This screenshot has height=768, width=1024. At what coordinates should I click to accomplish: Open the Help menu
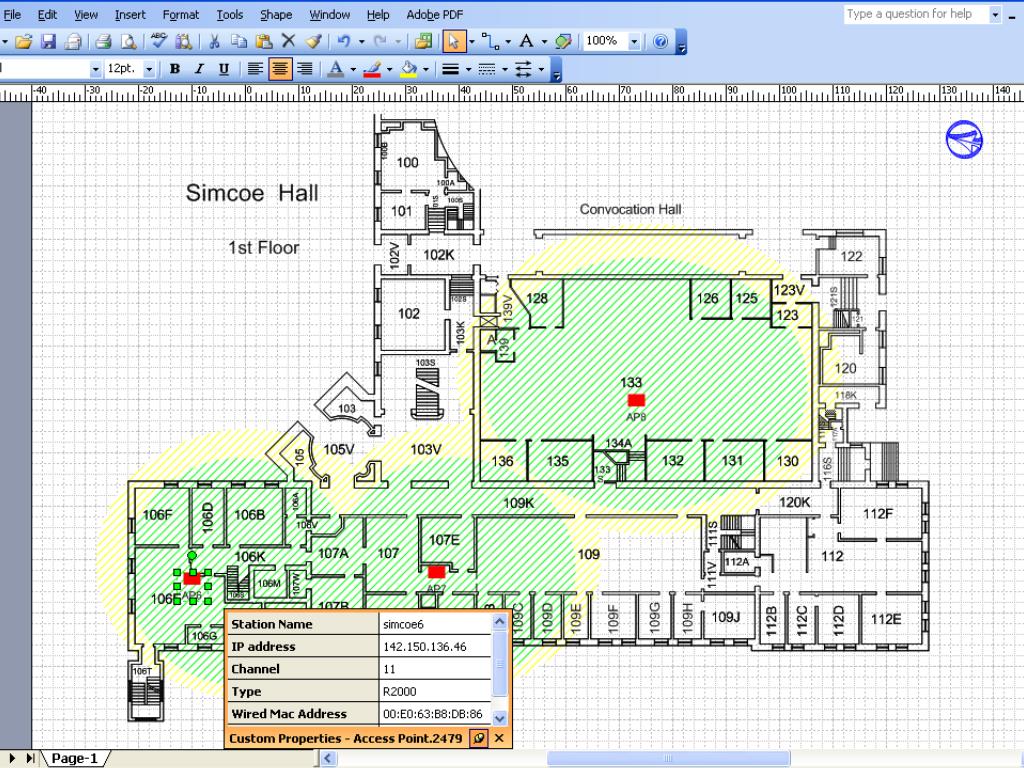pyautogui.click(x=377, y=14)
